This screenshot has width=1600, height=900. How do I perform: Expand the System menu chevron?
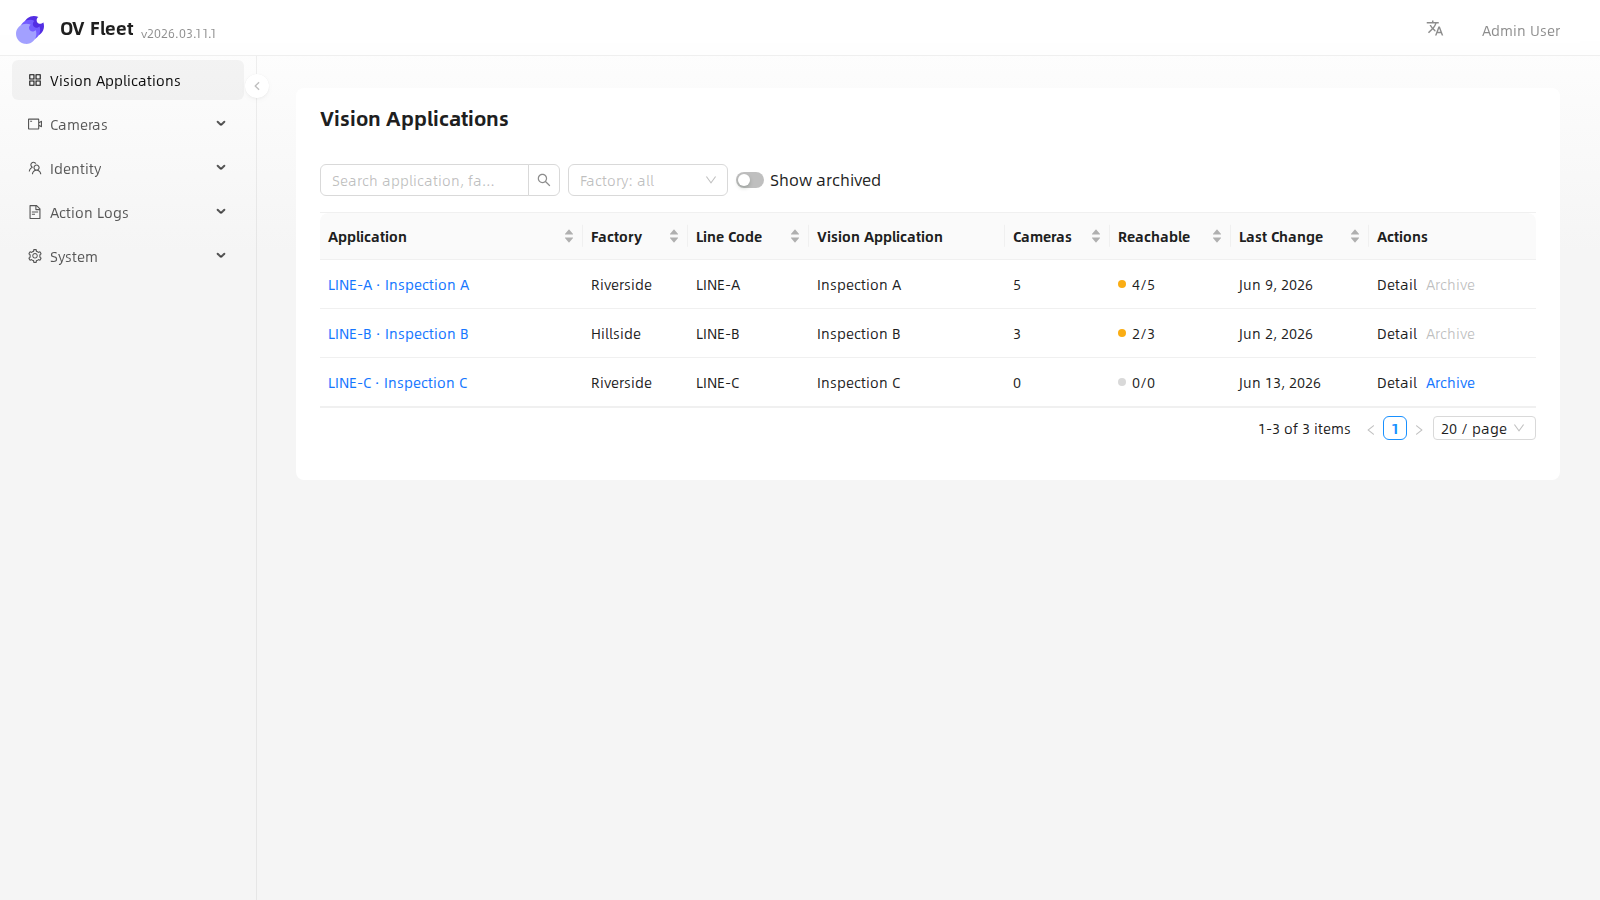[221, 256]
